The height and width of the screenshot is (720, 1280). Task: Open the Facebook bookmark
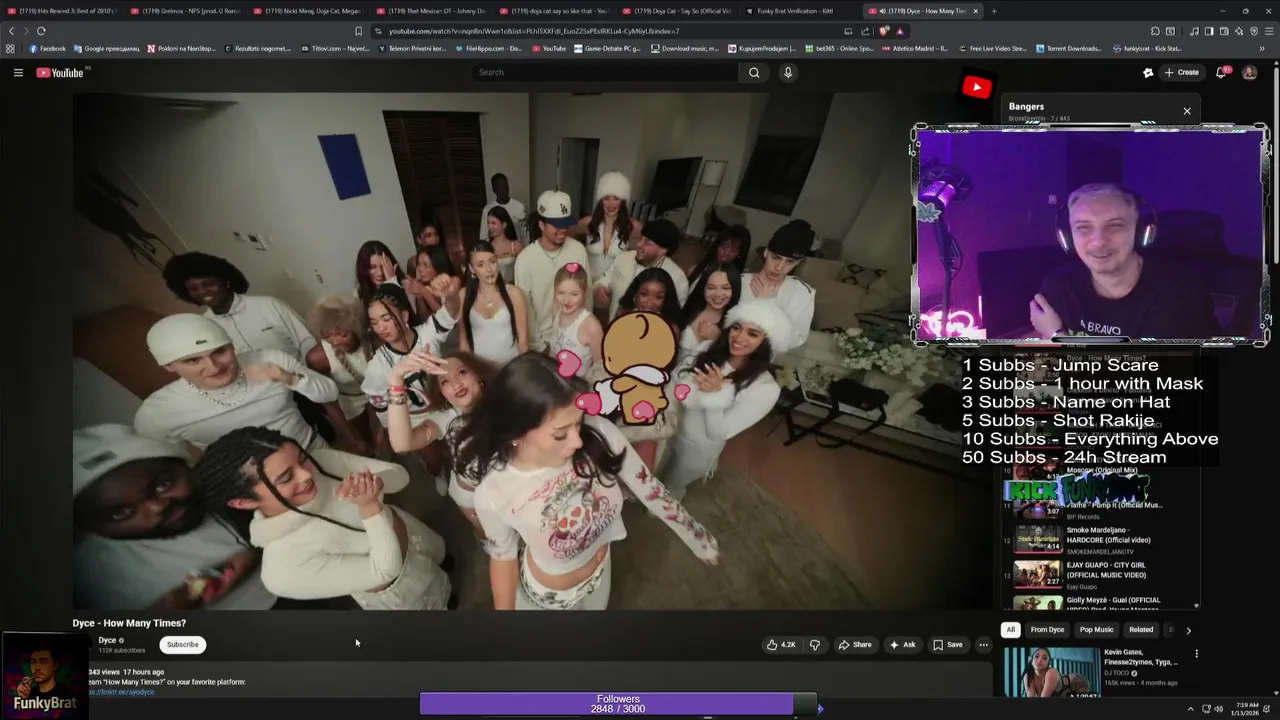47,48
